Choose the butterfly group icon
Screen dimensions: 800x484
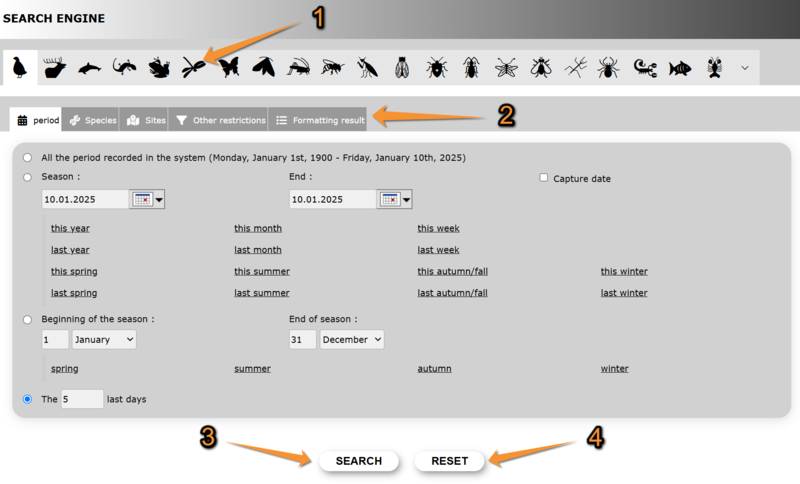click(229, 67)
